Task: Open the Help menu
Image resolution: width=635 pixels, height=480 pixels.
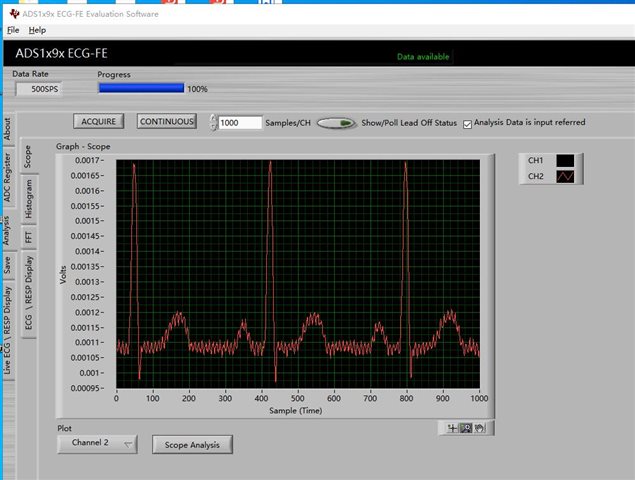Action: (x=37, y=30)
